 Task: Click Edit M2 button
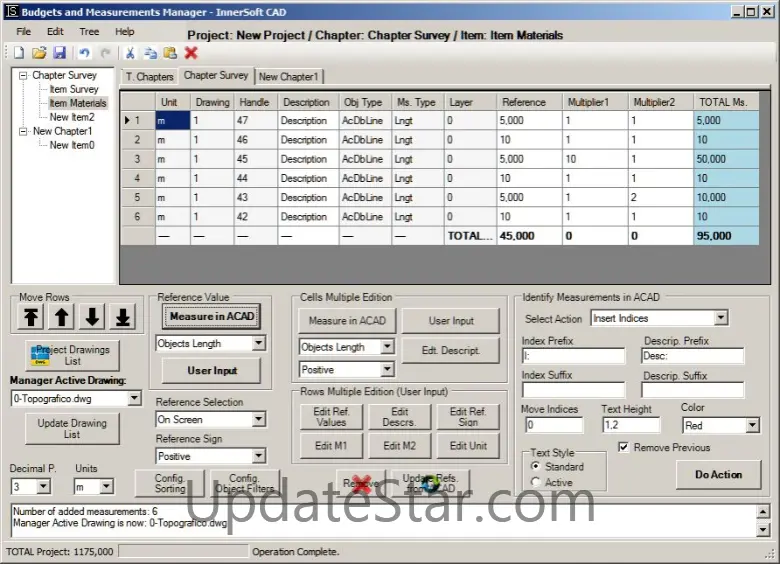point(399,446)
